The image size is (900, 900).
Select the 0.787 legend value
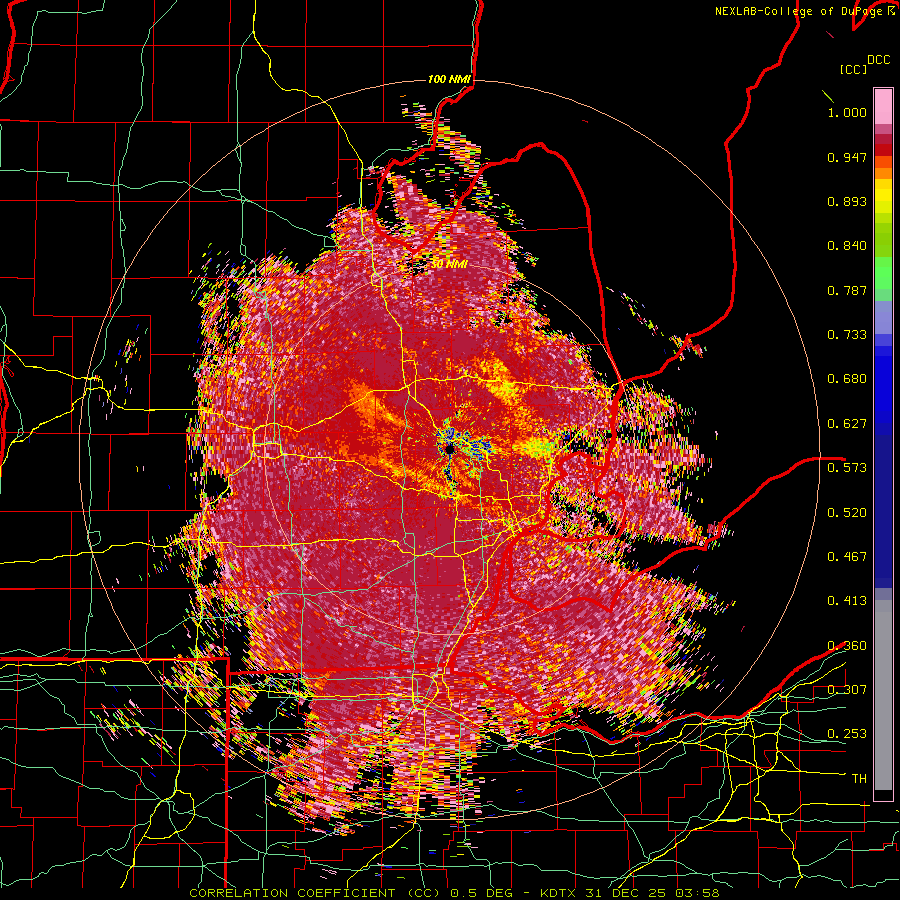click(x=847, y=290)
